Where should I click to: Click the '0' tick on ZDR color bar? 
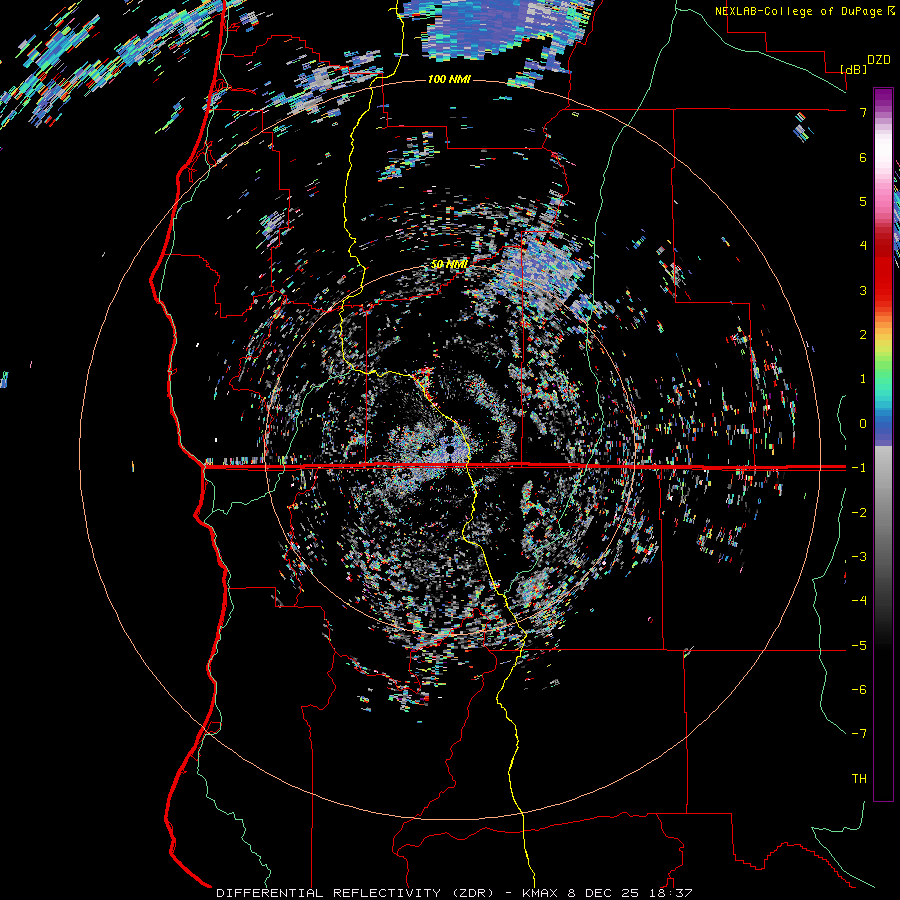click(x=863, y=424)
